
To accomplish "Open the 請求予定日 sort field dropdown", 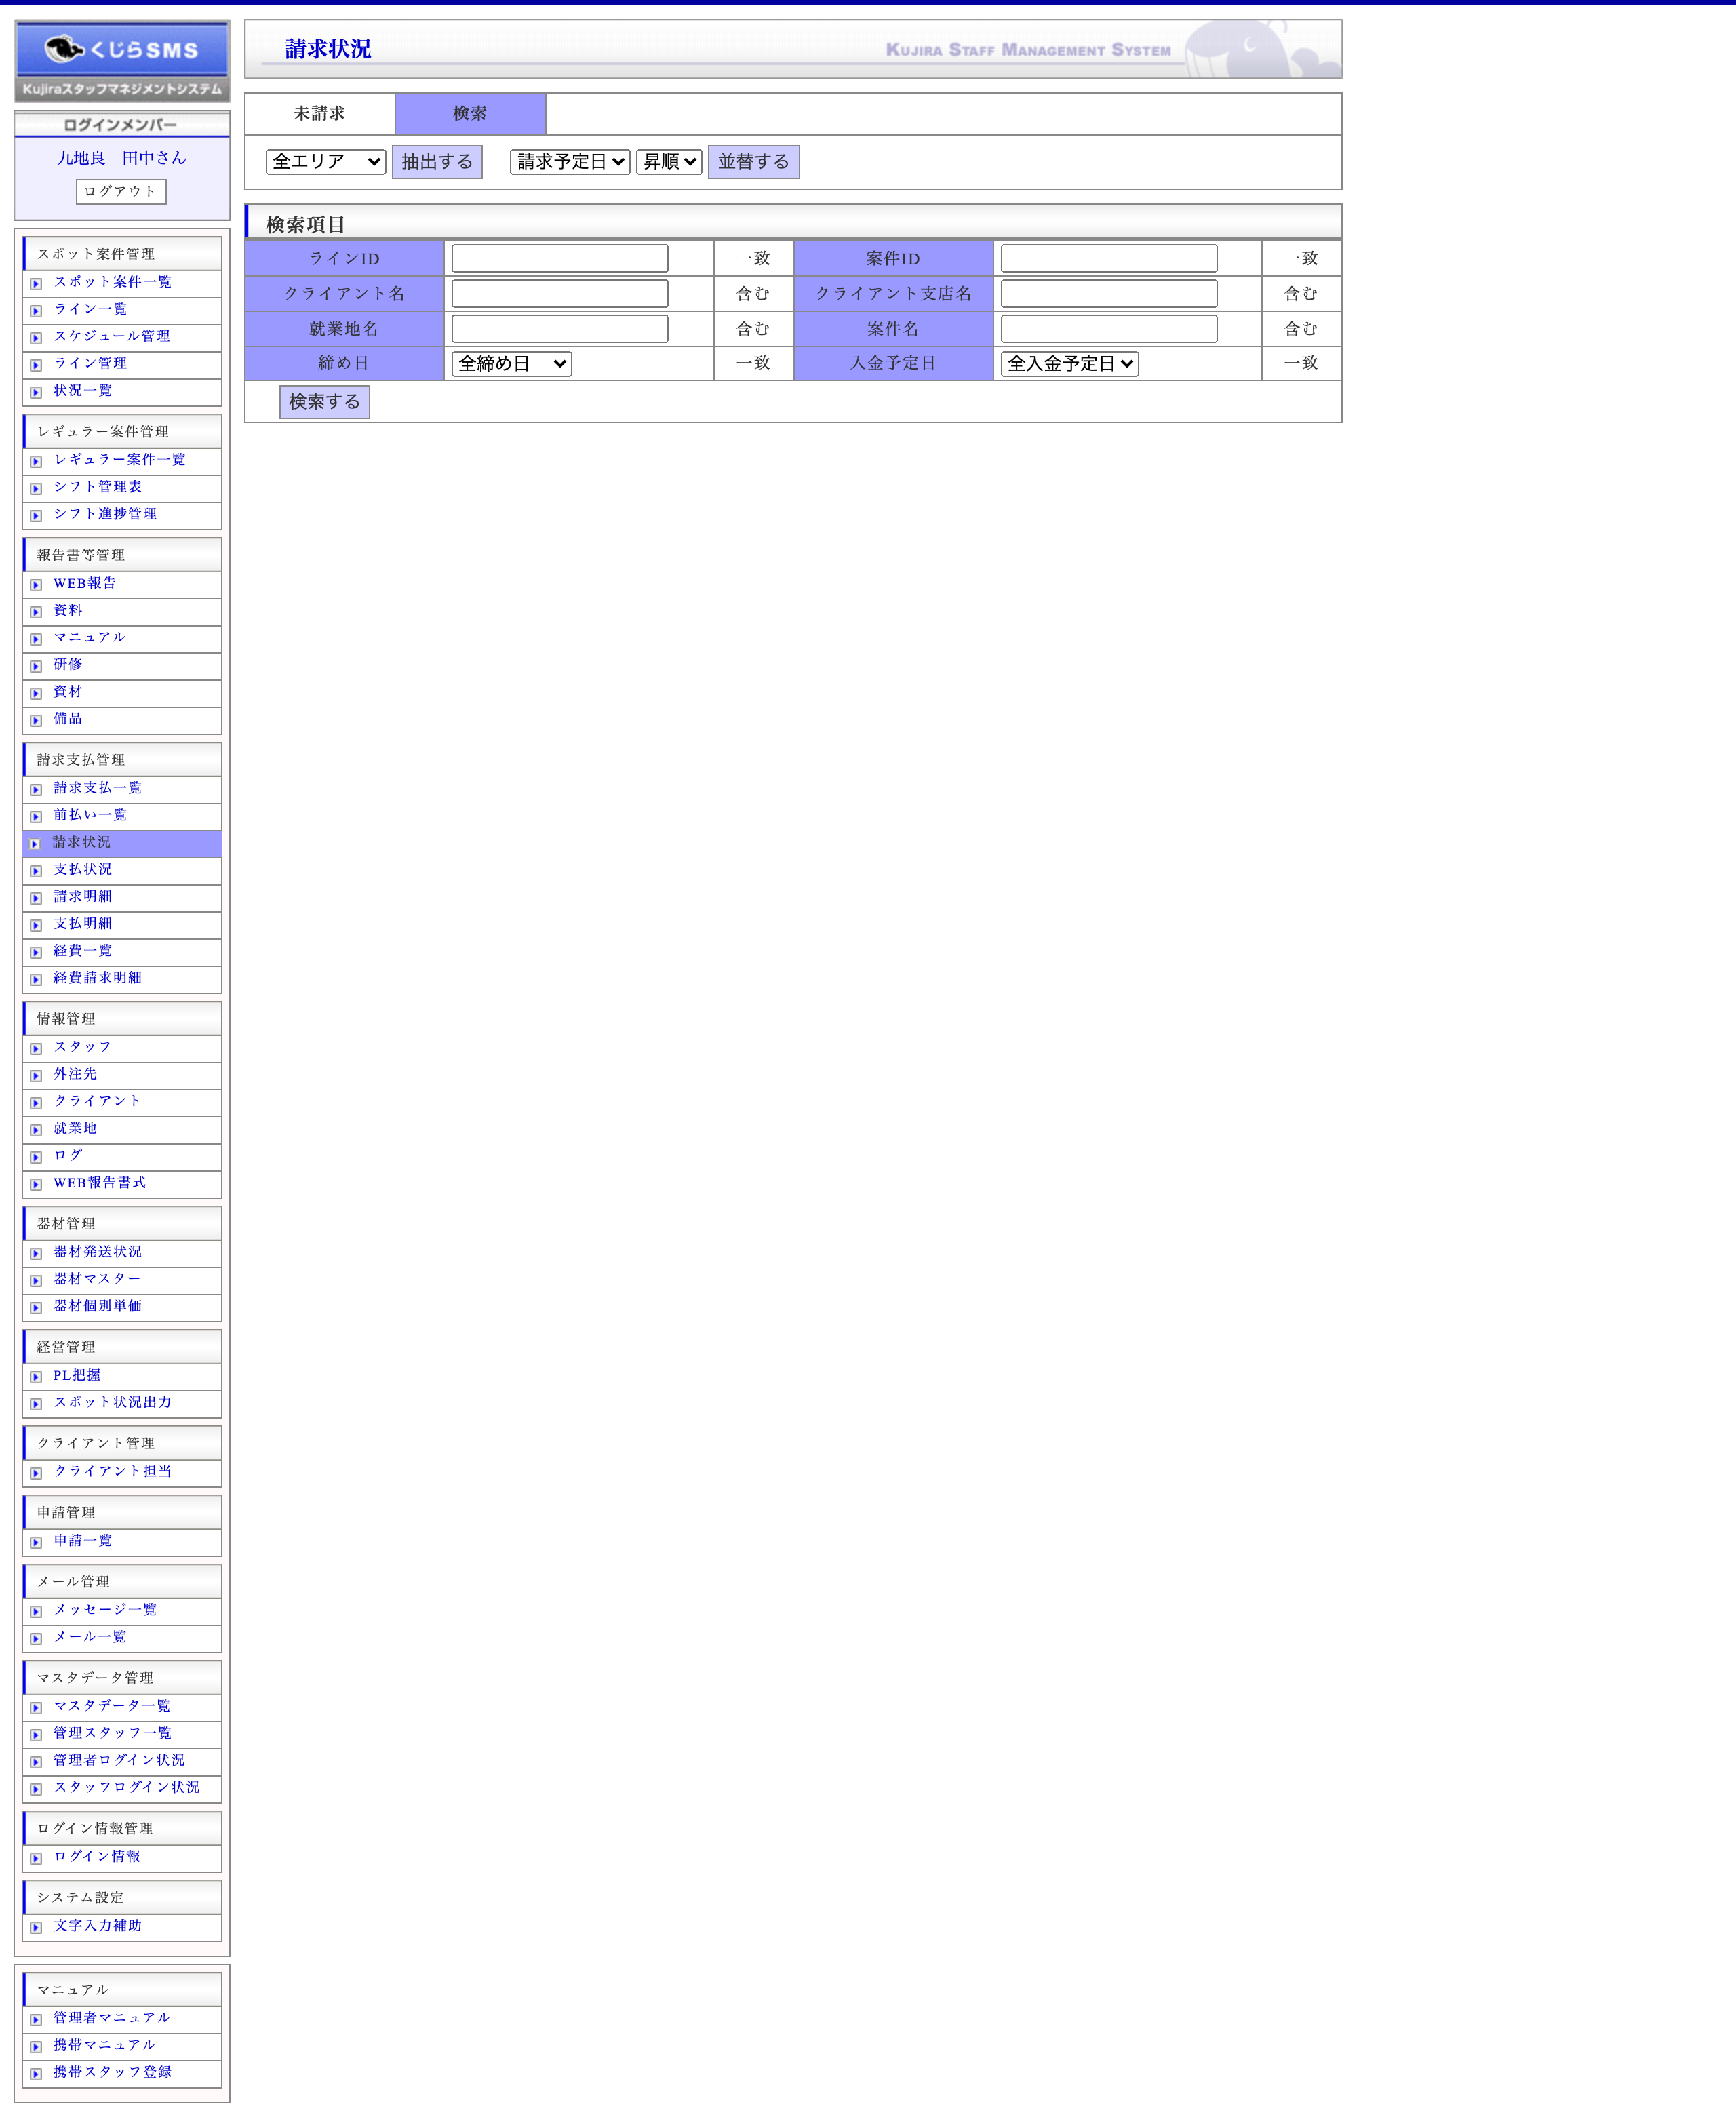I will [x=570, y=162].
